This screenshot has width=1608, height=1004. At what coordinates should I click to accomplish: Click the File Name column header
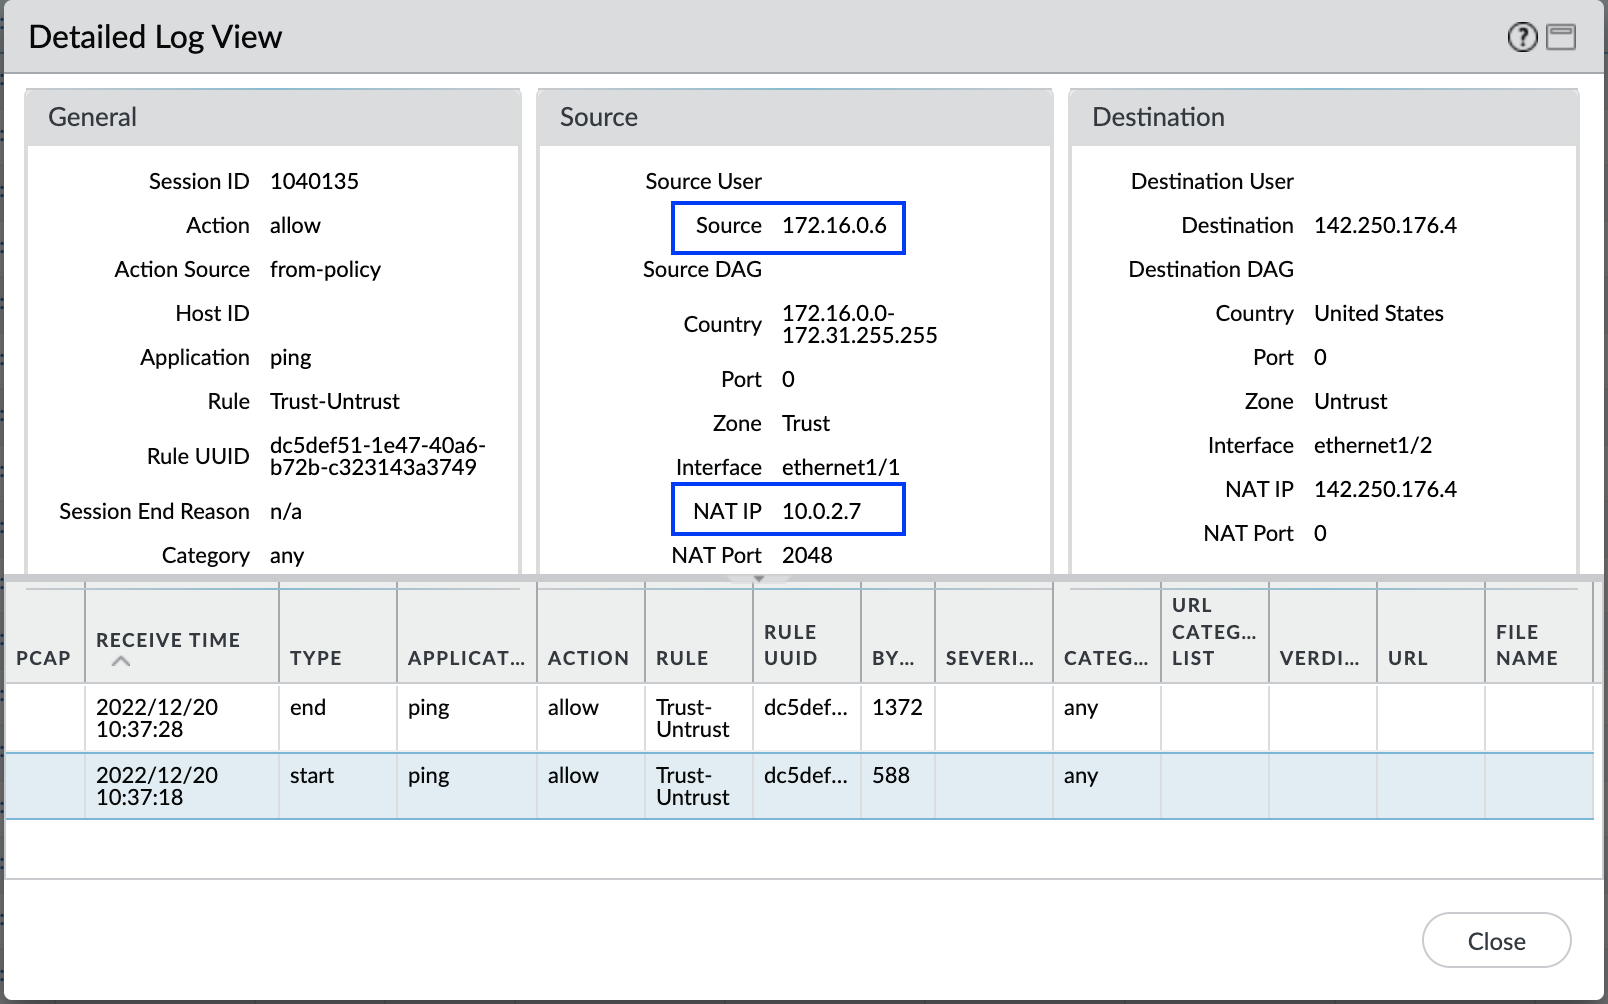click(x=1526, y=645)
